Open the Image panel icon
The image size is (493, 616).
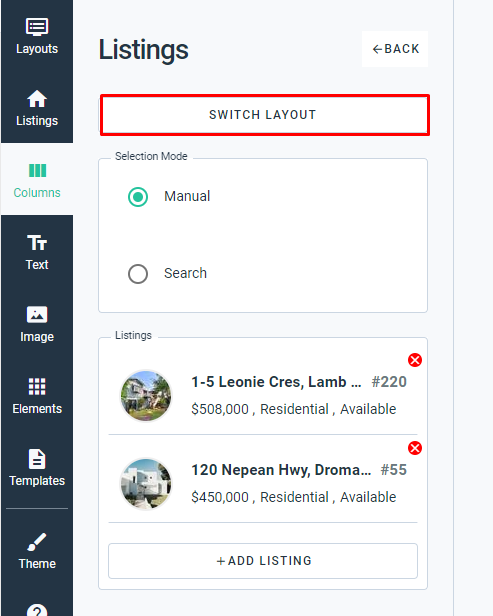(x=37, y=314)
